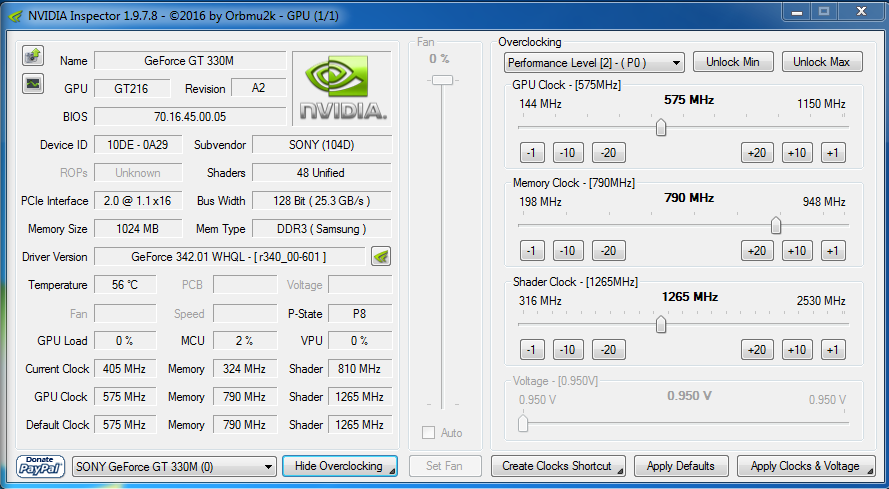
Task: Click Hide Overclocking button
Action: [340, 466]
